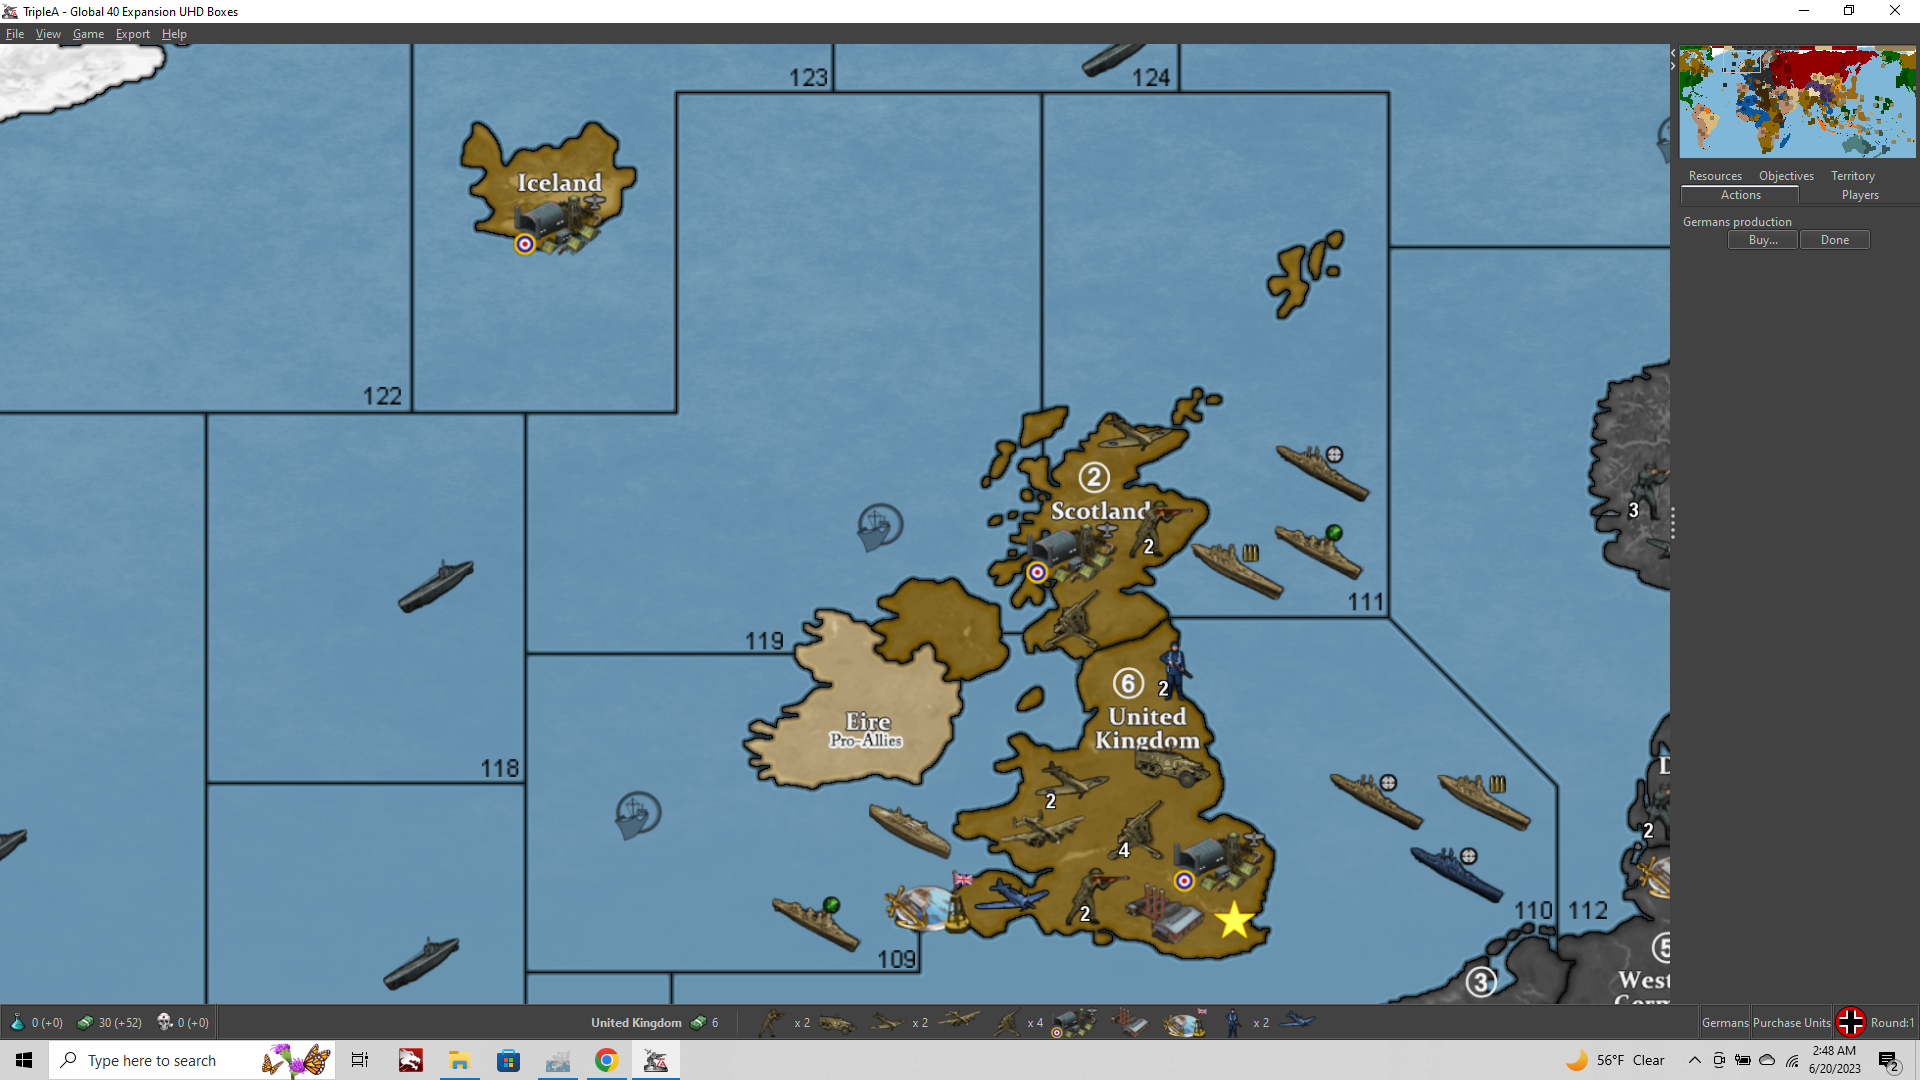Click the Purchase Units status text
The height and width of the screenshot is (1080, 1920).
click(x=1791, y=1023)
